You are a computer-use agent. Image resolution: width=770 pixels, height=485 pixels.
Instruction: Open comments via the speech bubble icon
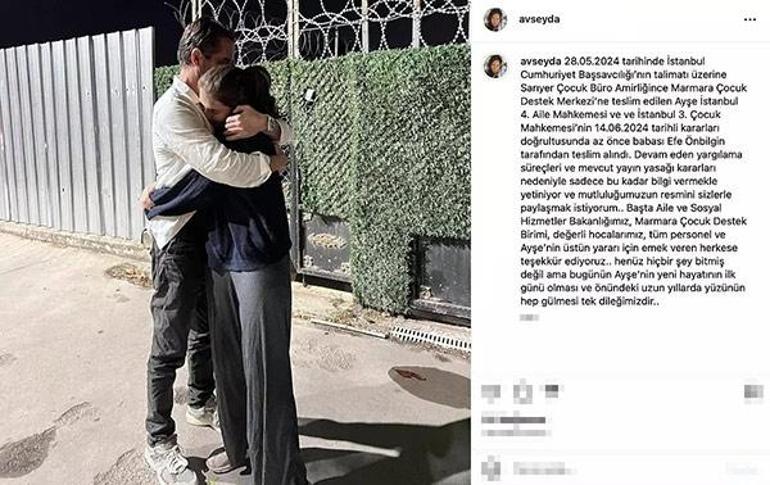(x=523, y=392)
